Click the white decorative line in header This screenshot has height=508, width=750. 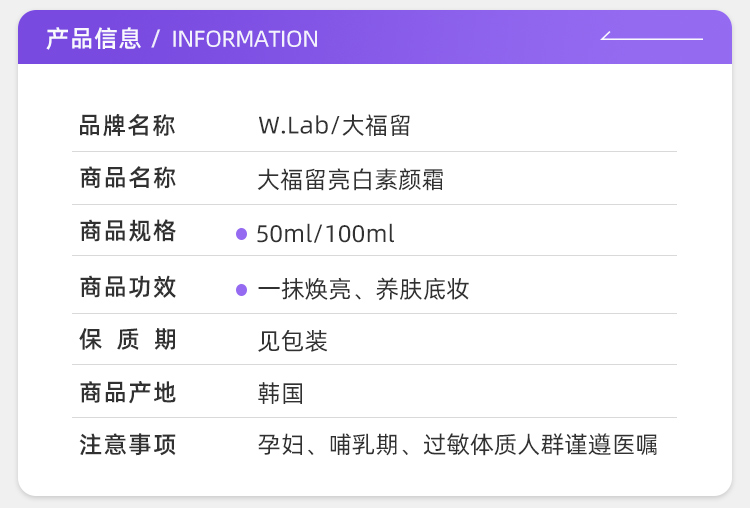pos(651,38)
